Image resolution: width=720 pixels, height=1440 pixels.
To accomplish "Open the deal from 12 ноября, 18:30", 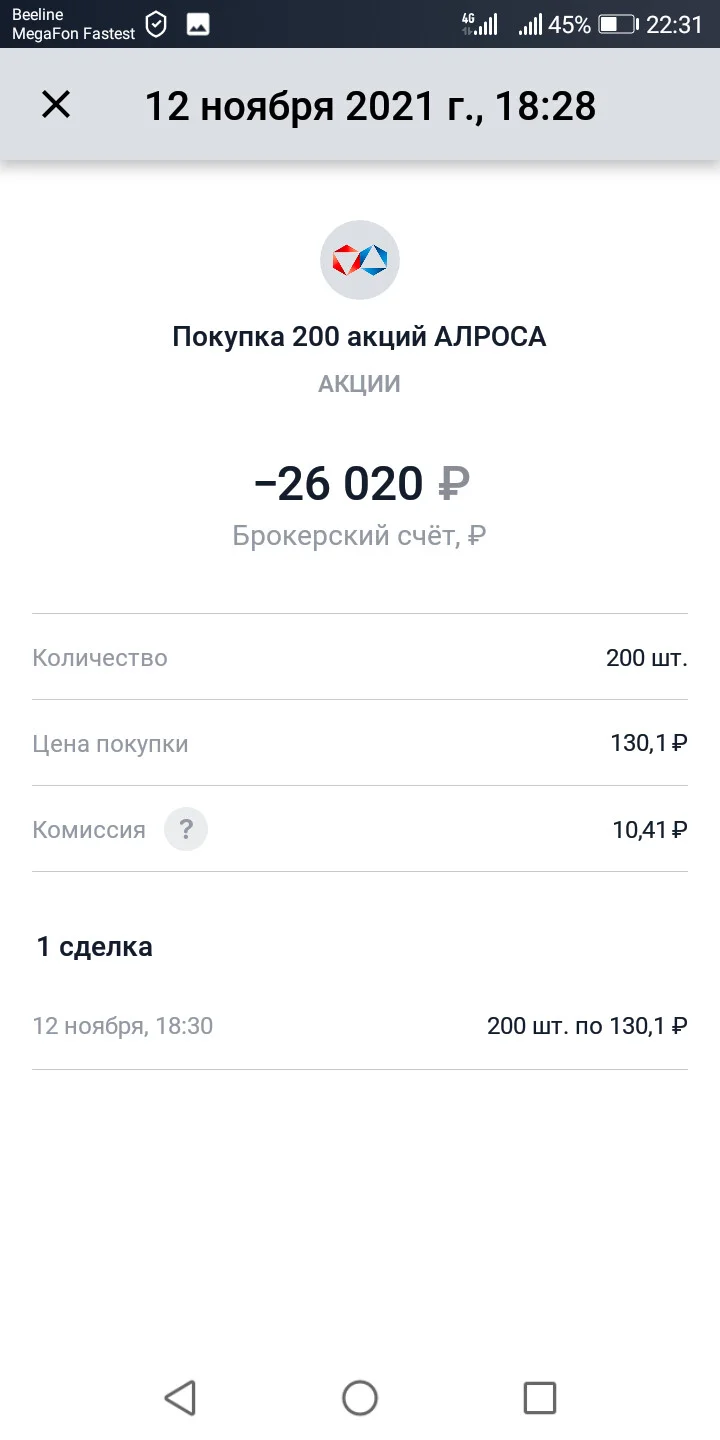I will coord(360,1026).
